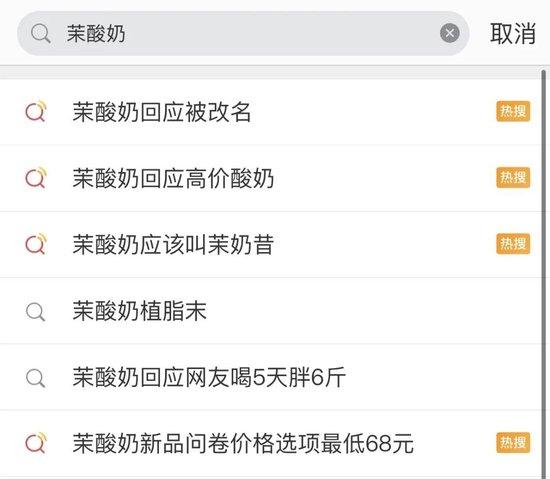This screenshot has height=479, width=550.
Task: Click trending icon beside 茉酸奶回应被改名
Action: pos(36,111)
